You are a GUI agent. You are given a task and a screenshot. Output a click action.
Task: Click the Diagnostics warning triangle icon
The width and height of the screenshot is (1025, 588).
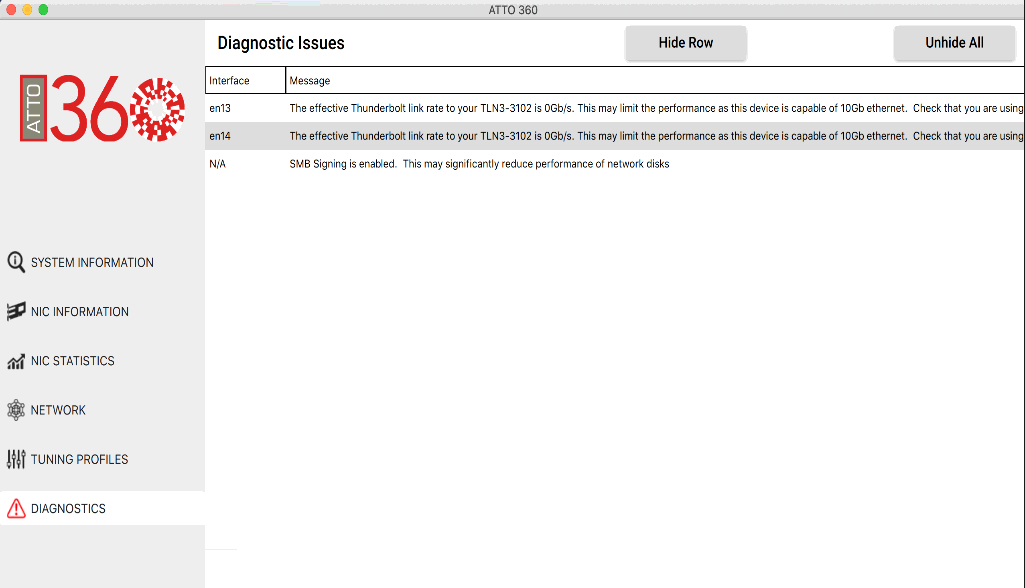coord(16,508)
